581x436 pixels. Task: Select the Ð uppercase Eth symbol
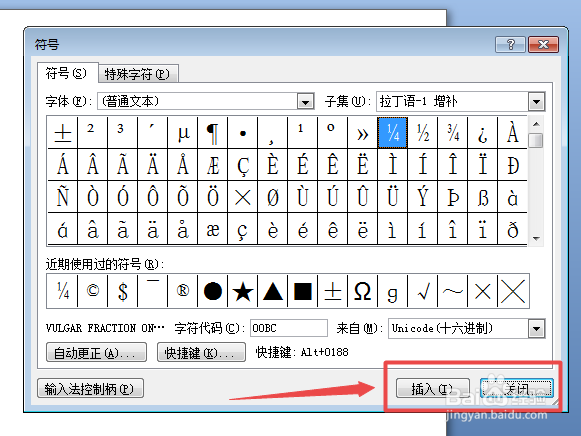pyautogui.click(x=513, y=165)
